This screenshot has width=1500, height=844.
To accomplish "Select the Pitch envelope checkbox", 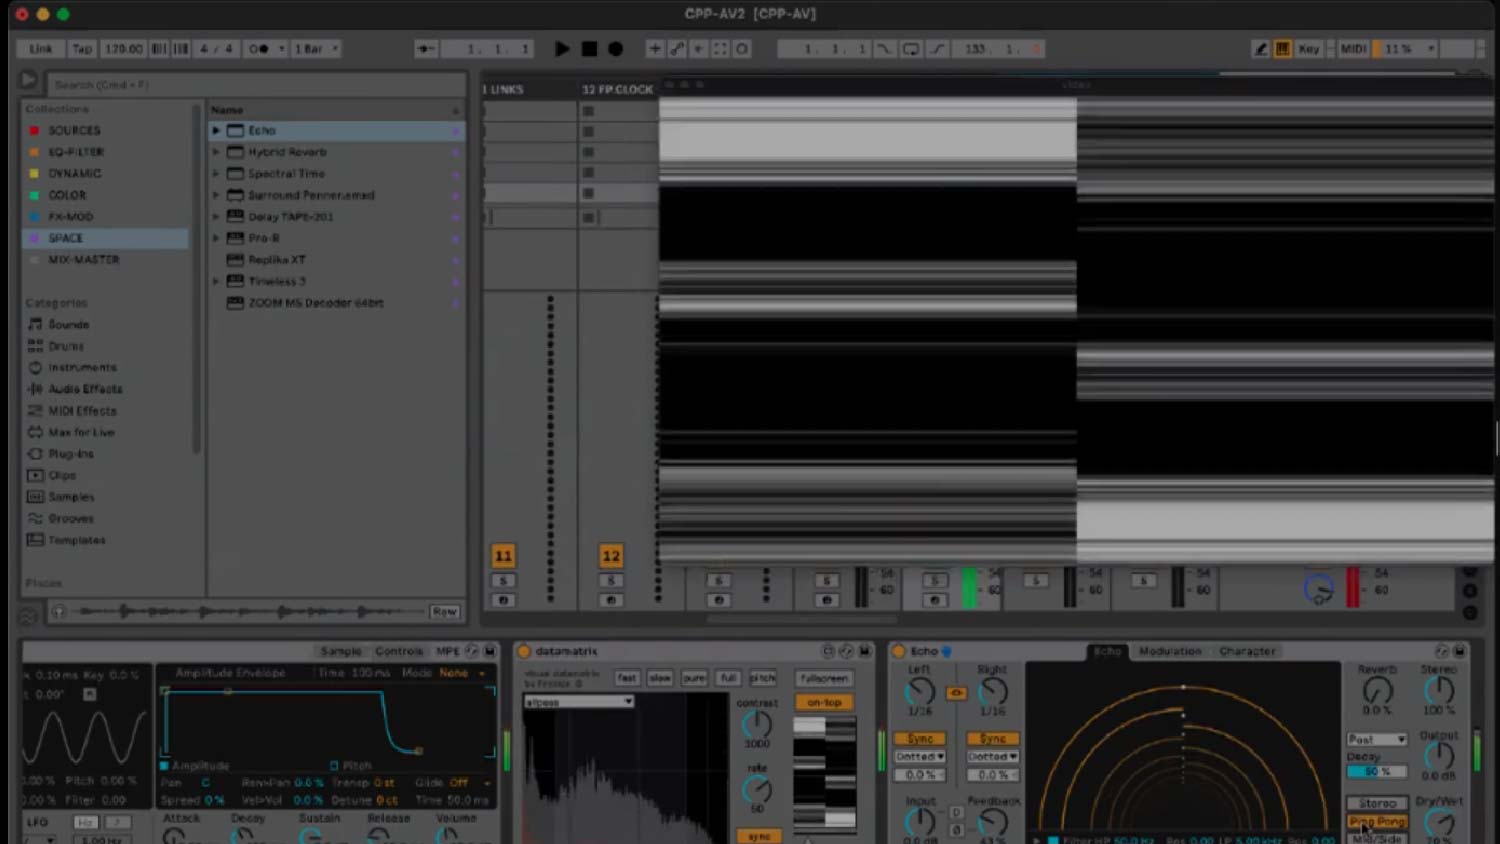I will (334, 765).
